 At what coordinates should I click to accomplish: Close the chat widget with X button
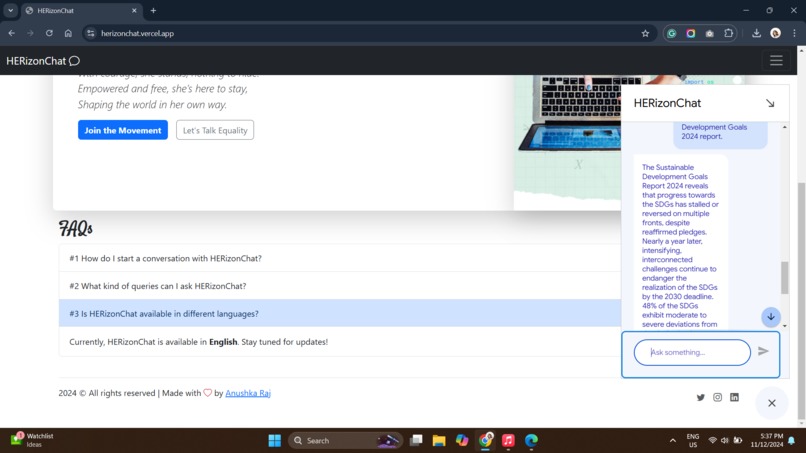click(x=772, y=403)
